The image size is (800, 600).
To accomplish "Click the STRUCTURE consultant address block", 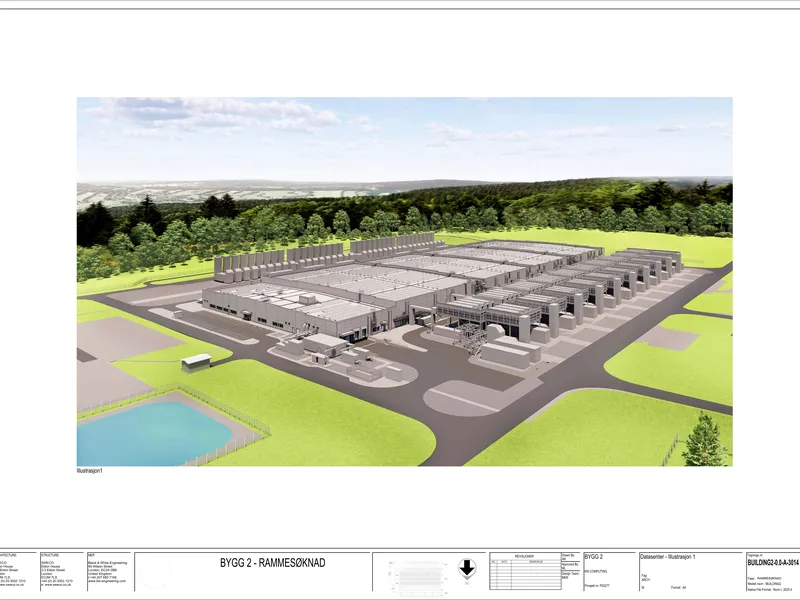I will click(x=61, y=570).
